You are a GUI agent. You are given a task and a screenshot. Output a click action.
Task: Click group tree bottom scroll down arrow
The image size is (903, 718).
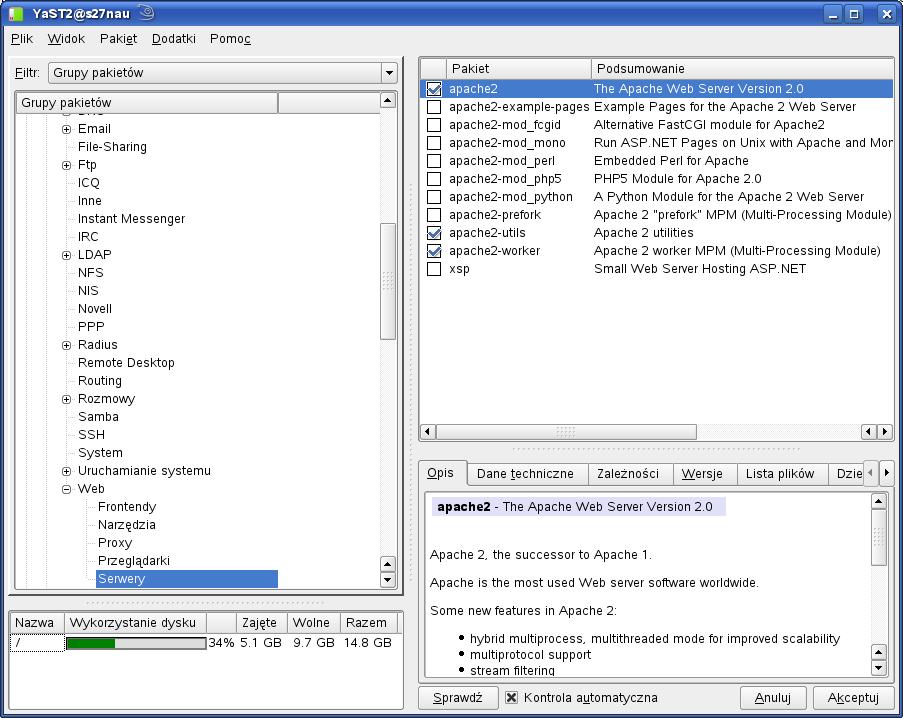(x=388, y=580)
